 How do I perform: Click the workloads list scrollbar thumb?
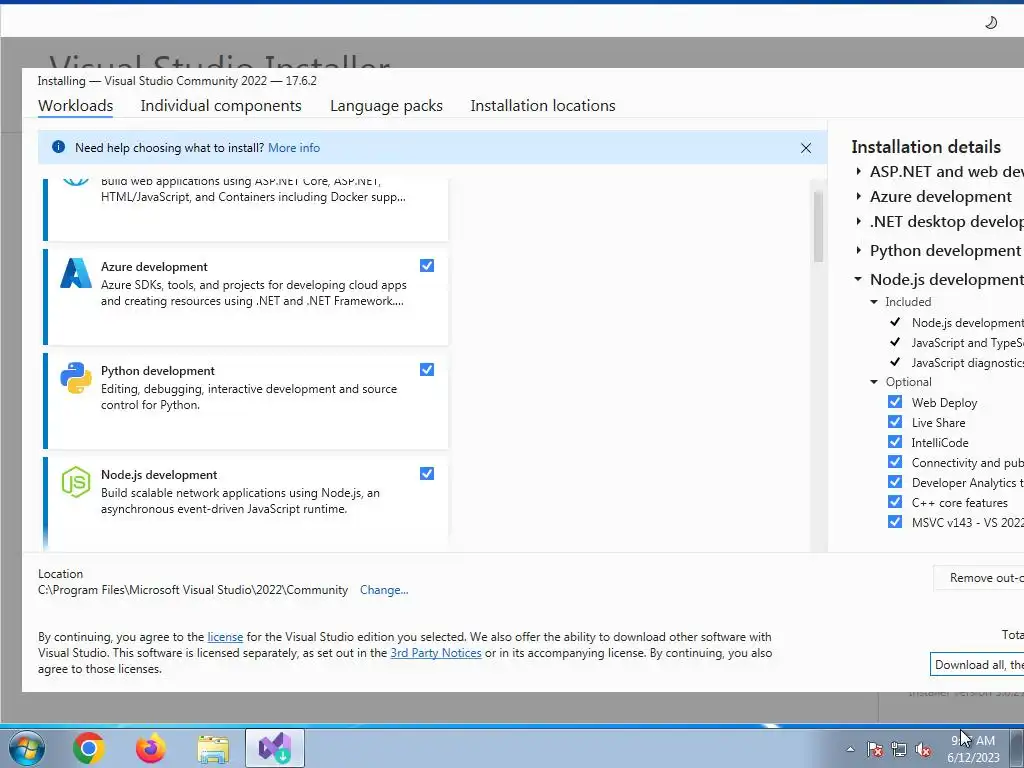[818, 227]
